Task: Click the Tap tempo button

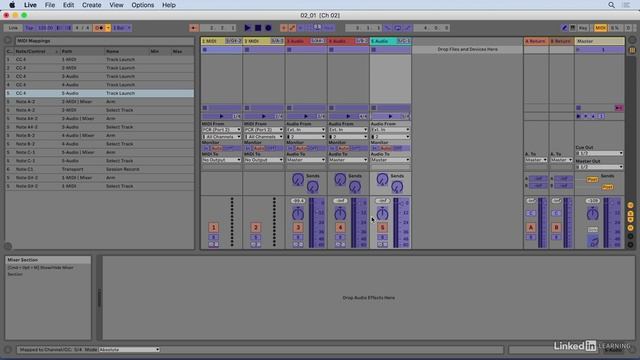Action: (29, 28)
